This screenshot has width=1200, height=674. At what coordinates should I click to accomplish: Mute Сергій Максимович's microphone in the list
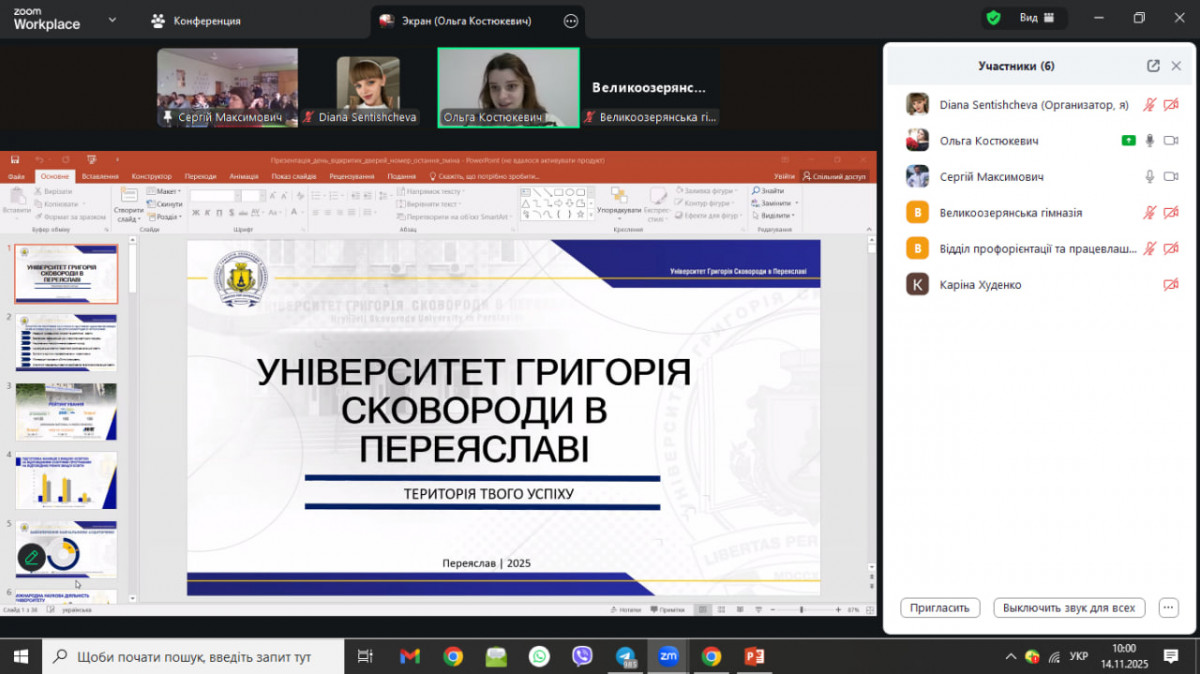coord(1150,177)
